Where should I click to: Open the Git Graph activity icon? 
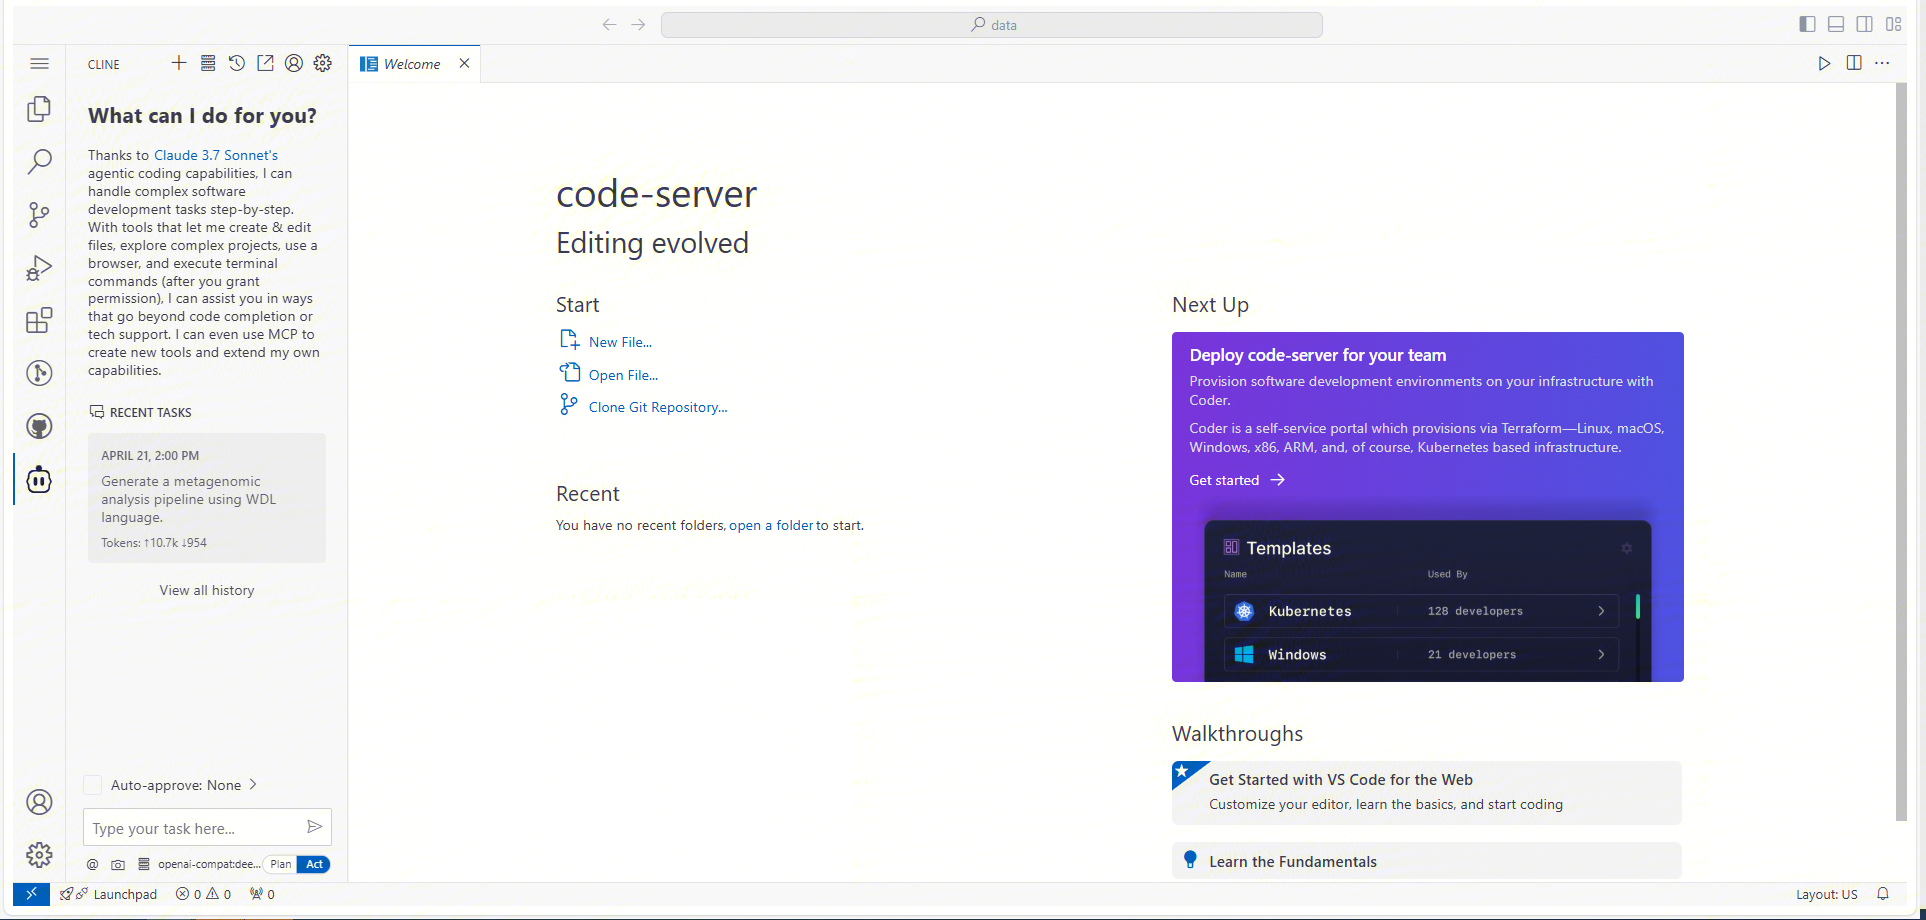(x=39, y=373)
